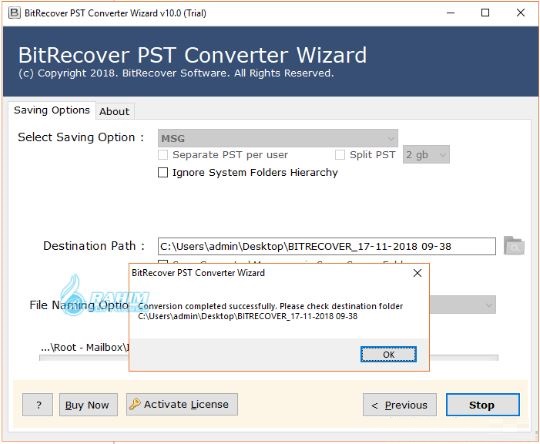Click the Buy Now button
Image resolution: width=540 pixels, height=444 pixels.
(x=88, y=405)
